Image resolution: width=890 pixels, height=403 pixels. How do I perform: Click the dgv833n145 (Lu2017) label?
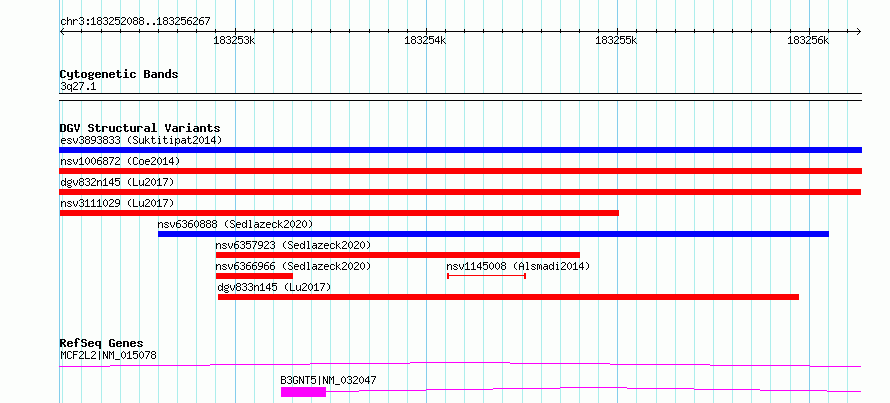(274, 287)
